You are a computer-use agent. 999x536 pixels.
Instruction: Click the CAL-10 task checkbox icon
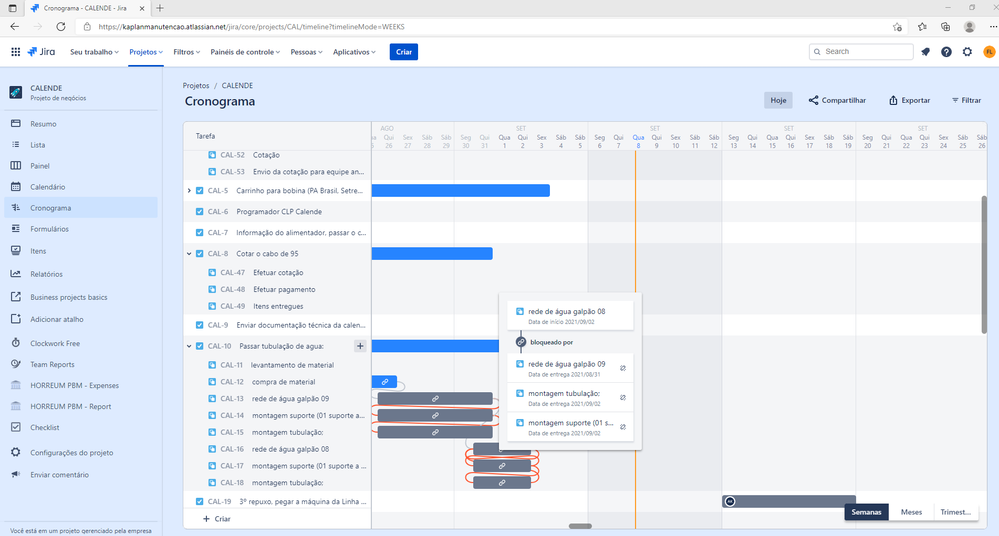coord(199,346)
